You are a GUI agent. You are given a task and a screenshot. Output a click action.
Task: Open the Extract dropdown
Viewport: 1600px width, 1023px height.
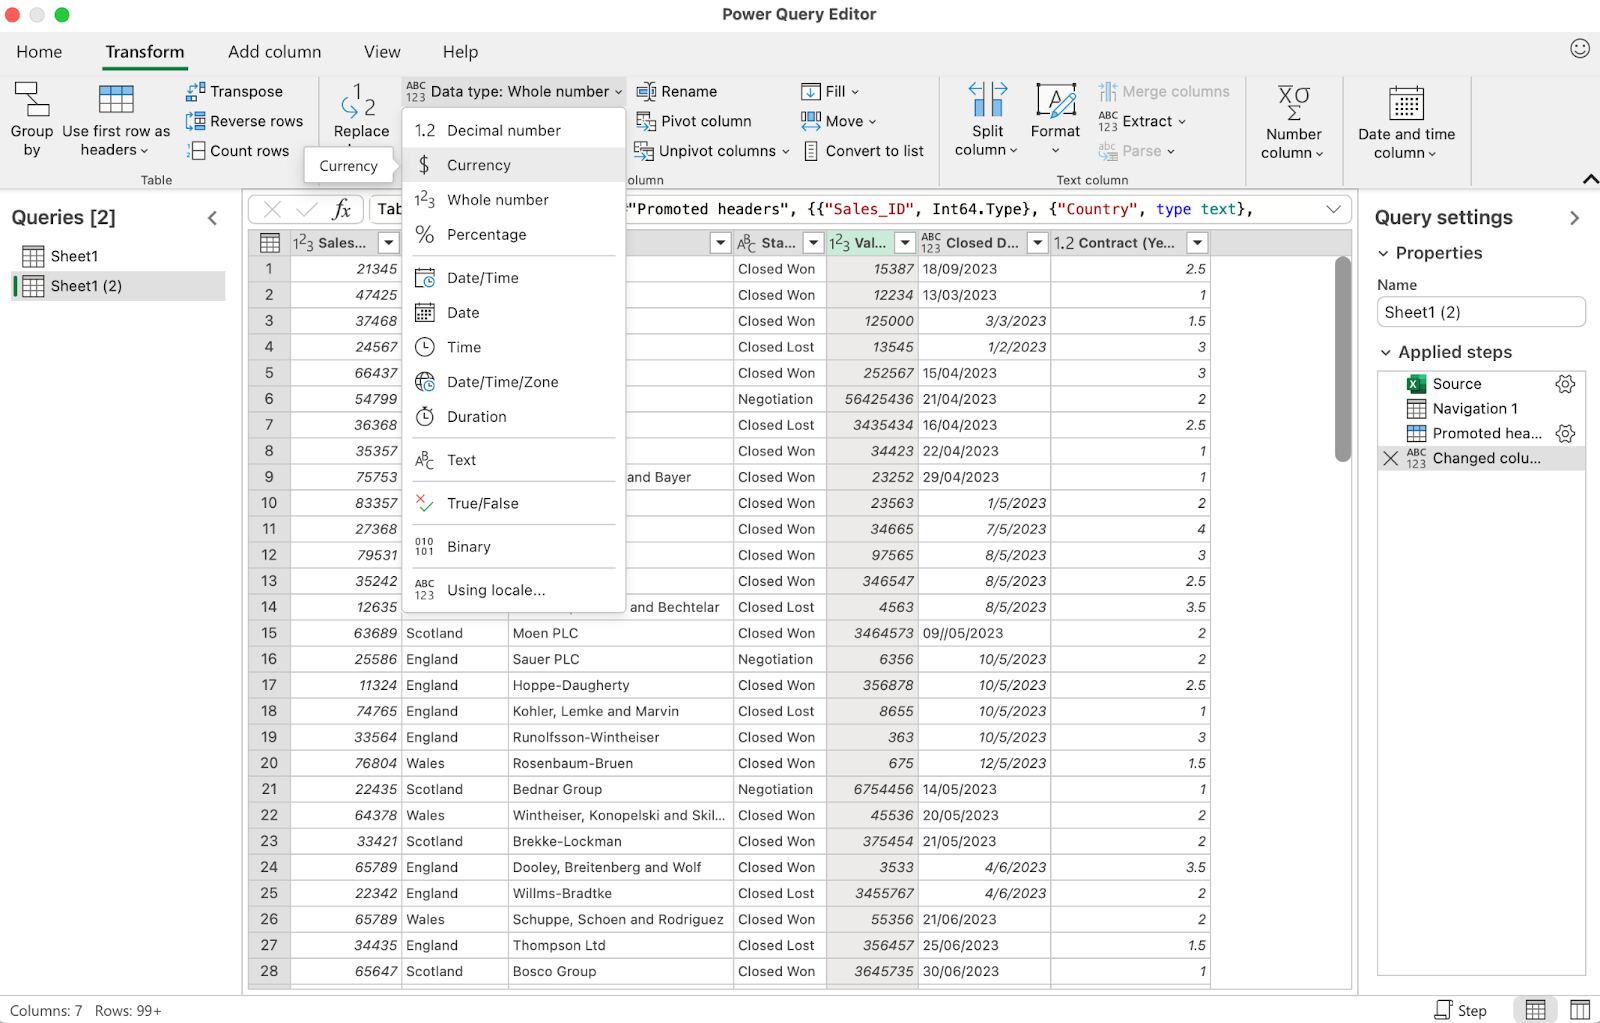(x=1142, y=121)
